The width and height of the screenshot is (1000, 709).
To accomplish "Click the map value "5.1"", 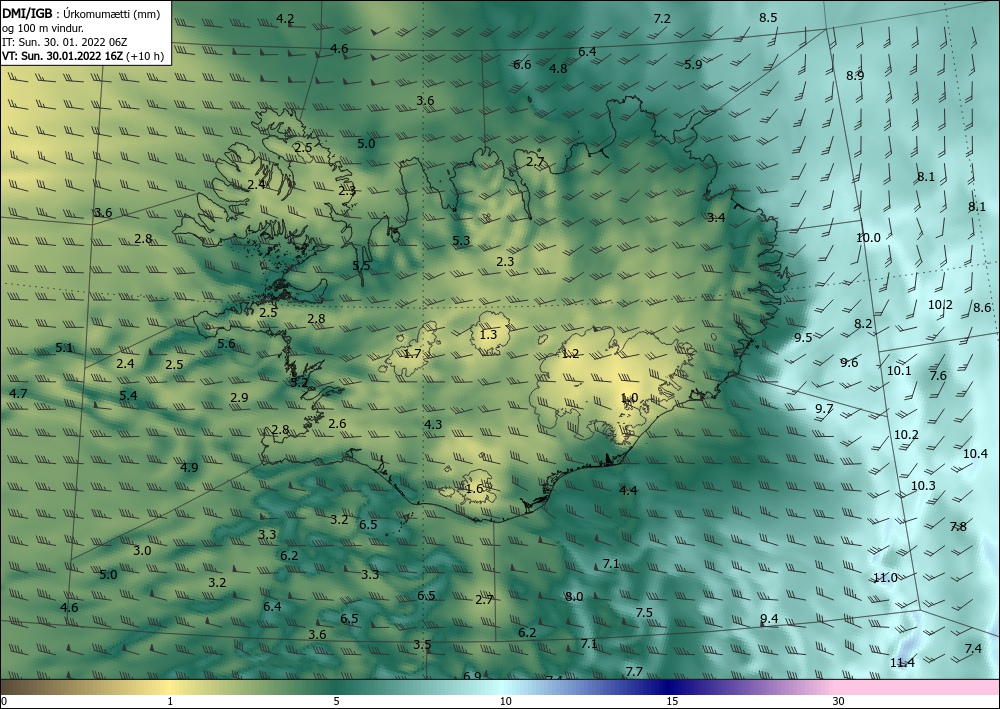I will click(x=64, y=347).
